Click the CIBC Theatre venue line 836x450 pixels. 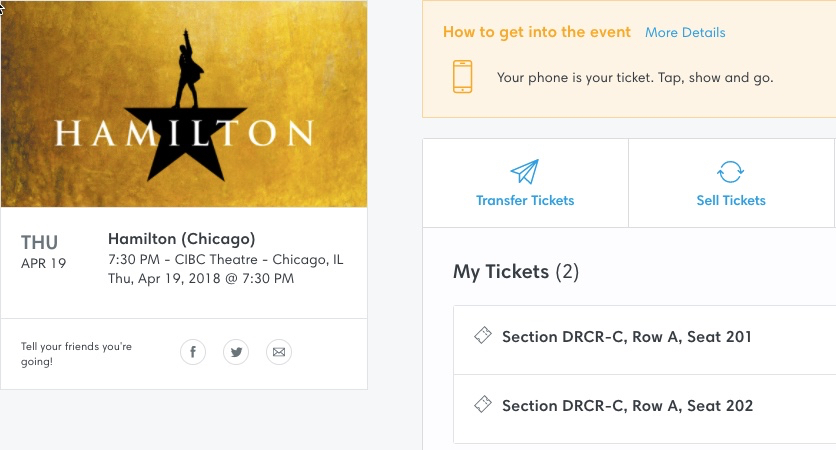(x=225, y=260)
